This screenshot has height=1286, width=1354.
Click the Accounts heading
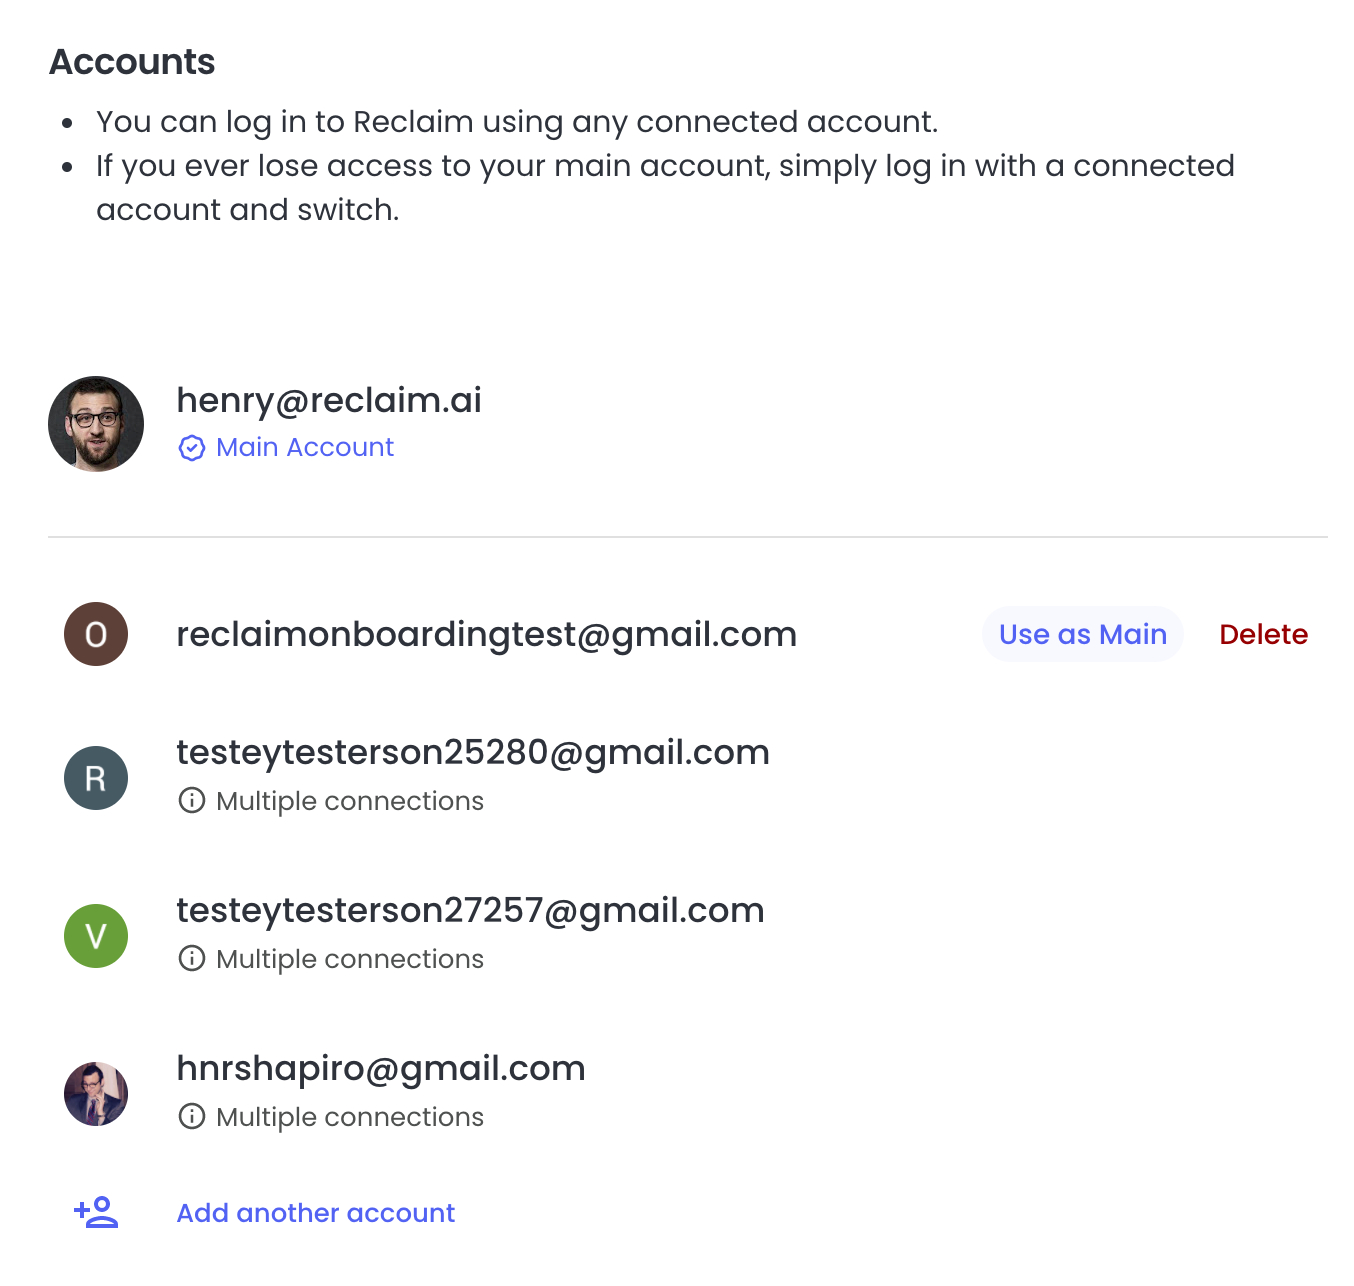(132, 62)
